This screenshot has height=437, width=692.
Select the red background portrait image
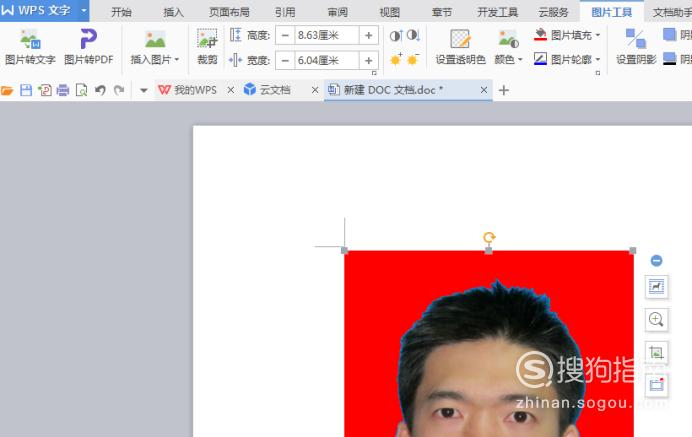pos(489,343)
